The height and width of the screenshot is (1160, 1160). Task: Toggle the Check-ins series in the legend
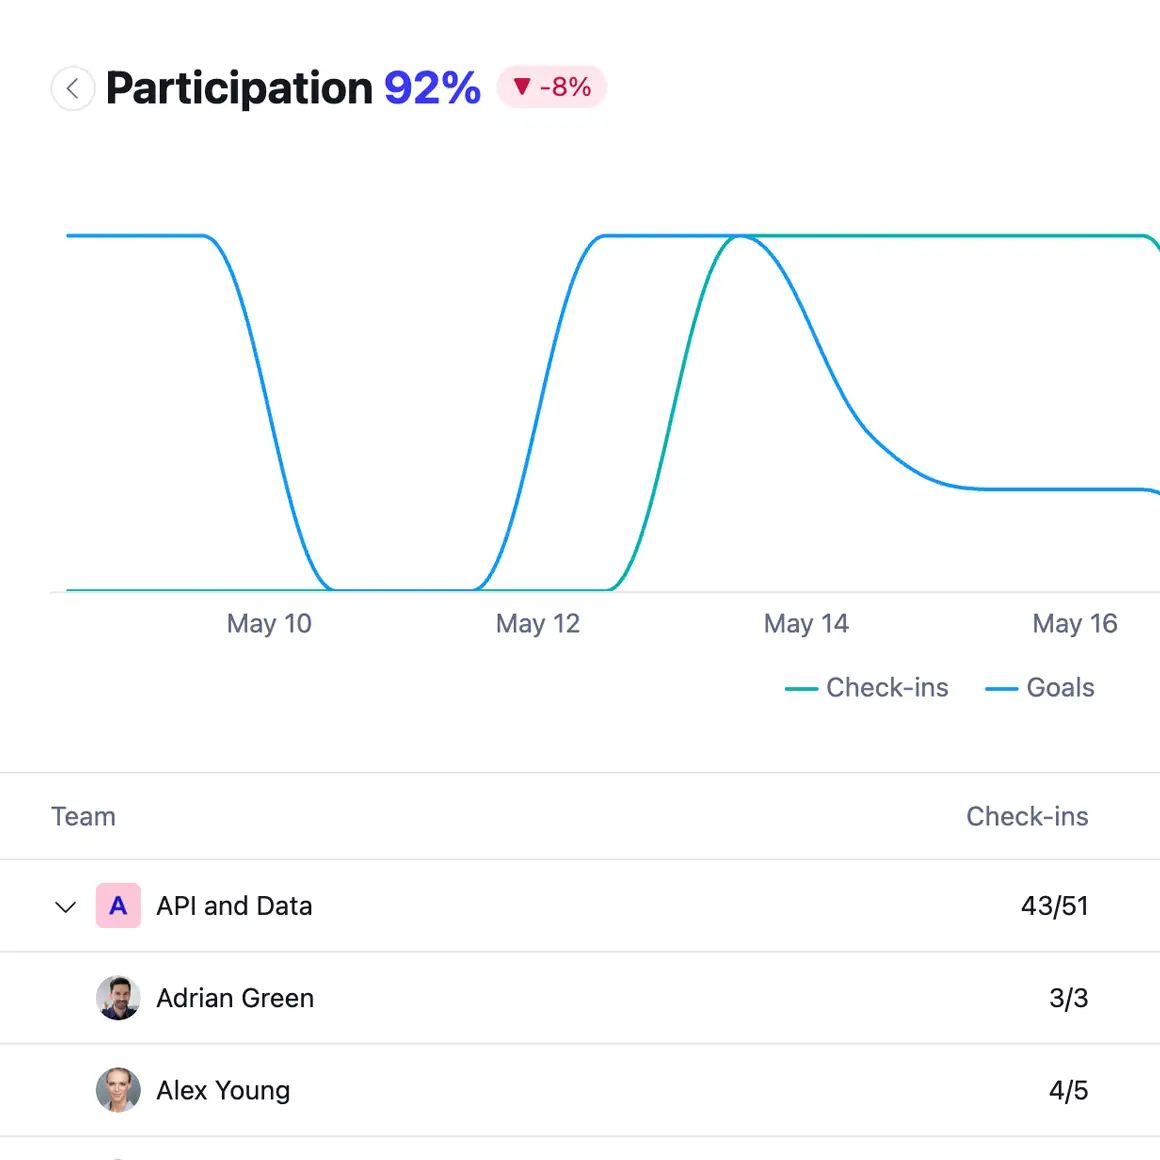(867, 688)
